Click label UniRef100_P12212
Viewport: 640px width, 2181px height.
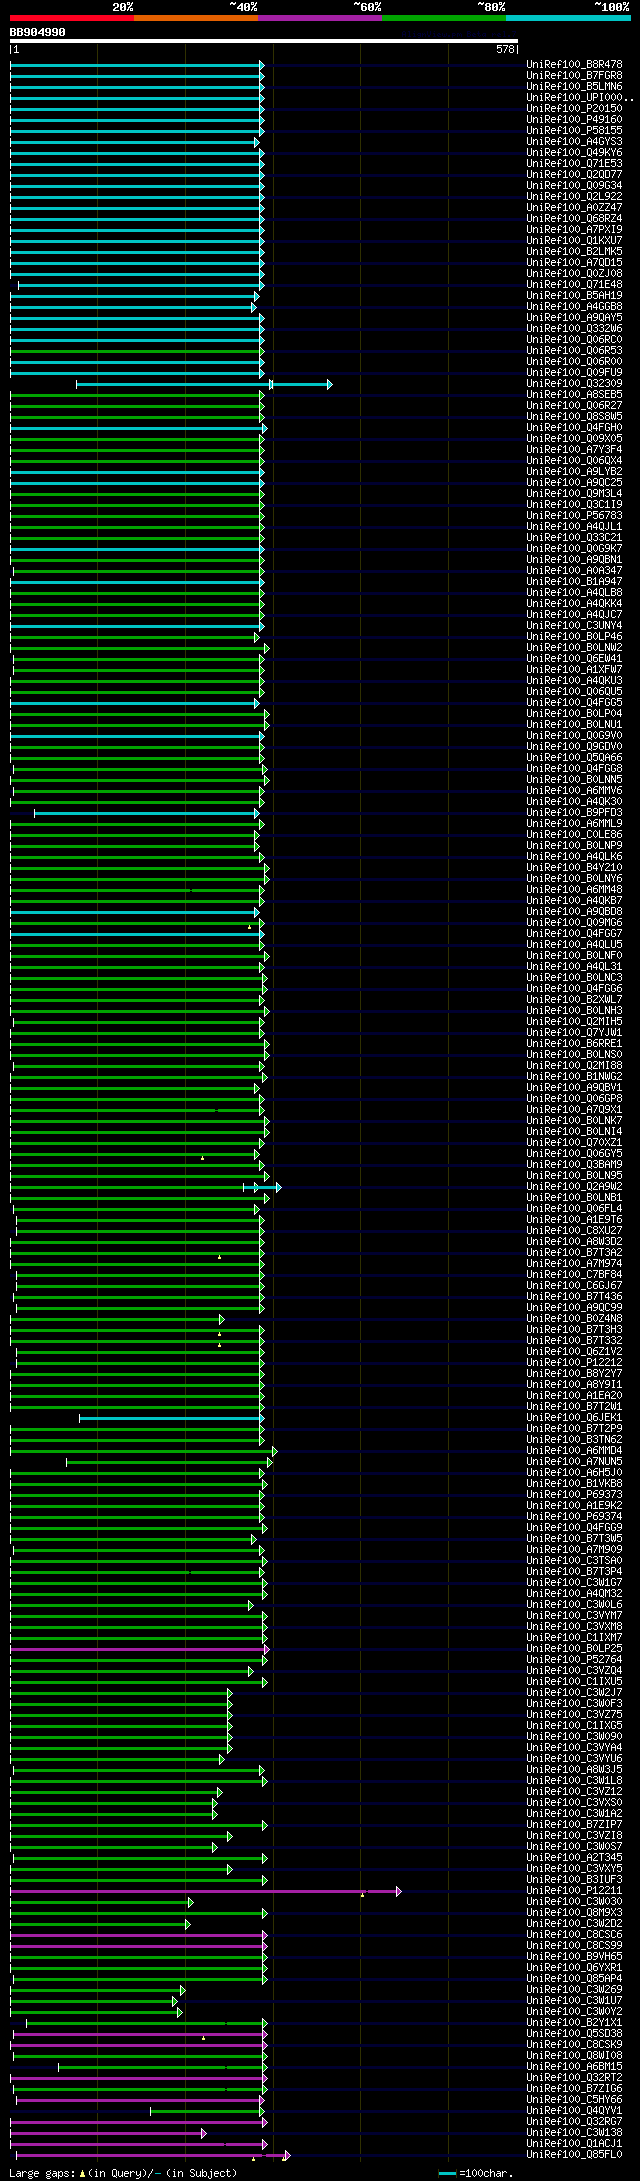click(x=574, y=1362)
